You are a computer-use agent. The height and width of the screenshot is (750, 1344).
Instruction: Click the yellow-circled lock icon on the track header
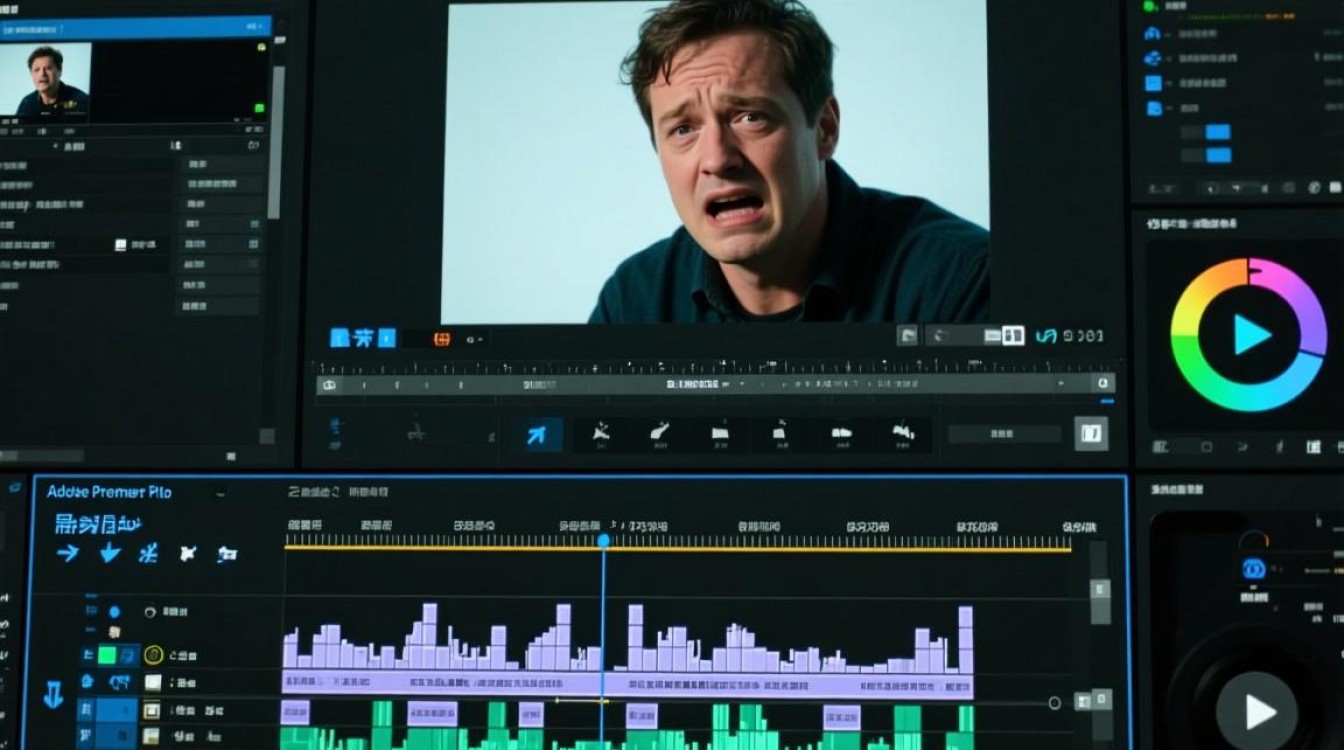(x=153, y=655)
